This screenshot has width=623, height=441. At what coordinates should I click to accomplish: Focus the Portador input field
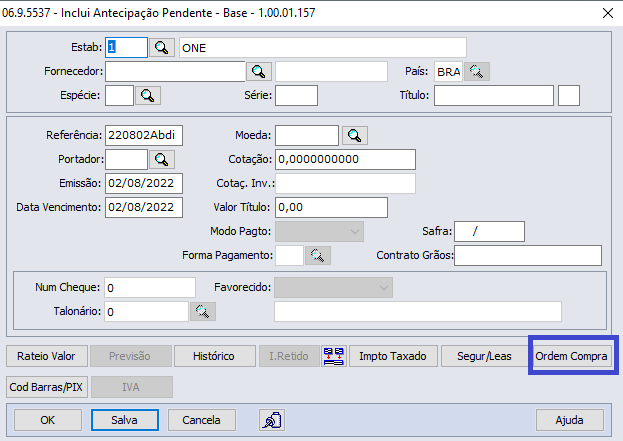[126, 159]
